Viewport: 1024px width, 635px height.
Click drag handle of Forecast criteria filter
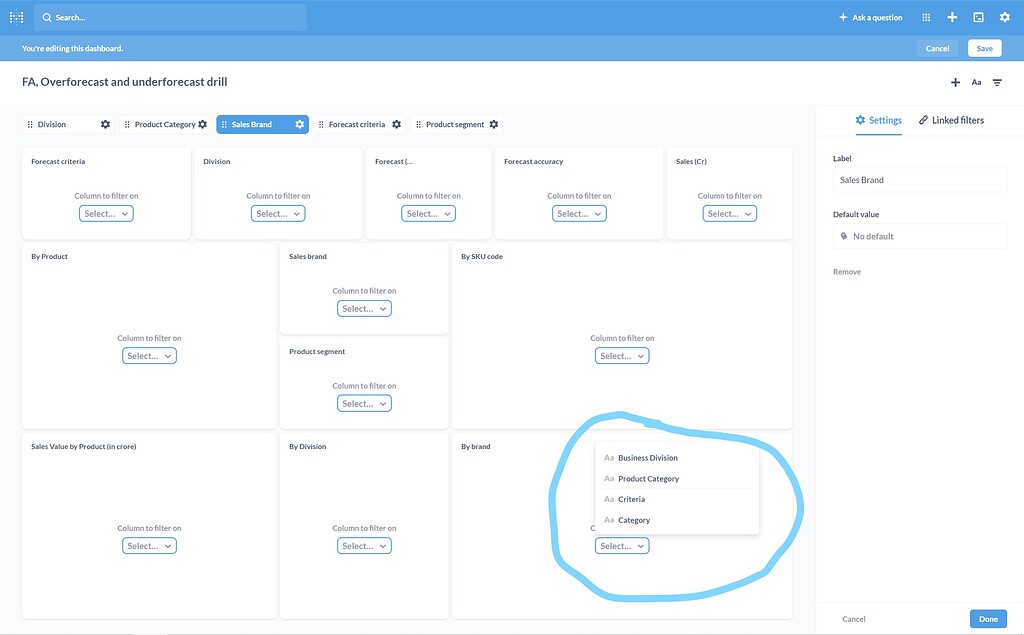[321, 124]
